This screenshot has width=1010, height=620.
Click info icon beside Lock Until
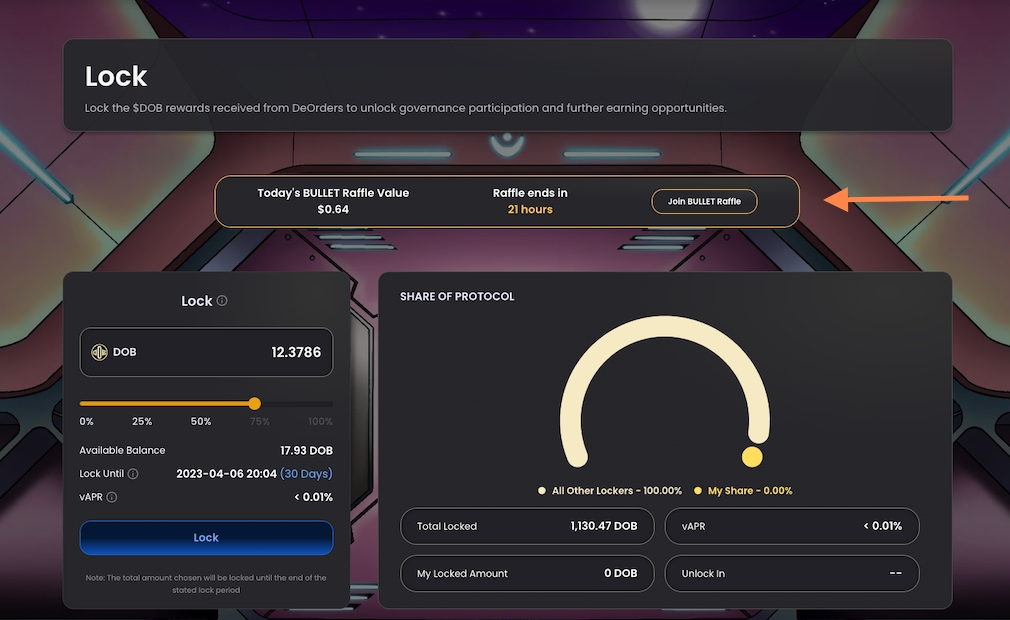click(x=133, y=474)
